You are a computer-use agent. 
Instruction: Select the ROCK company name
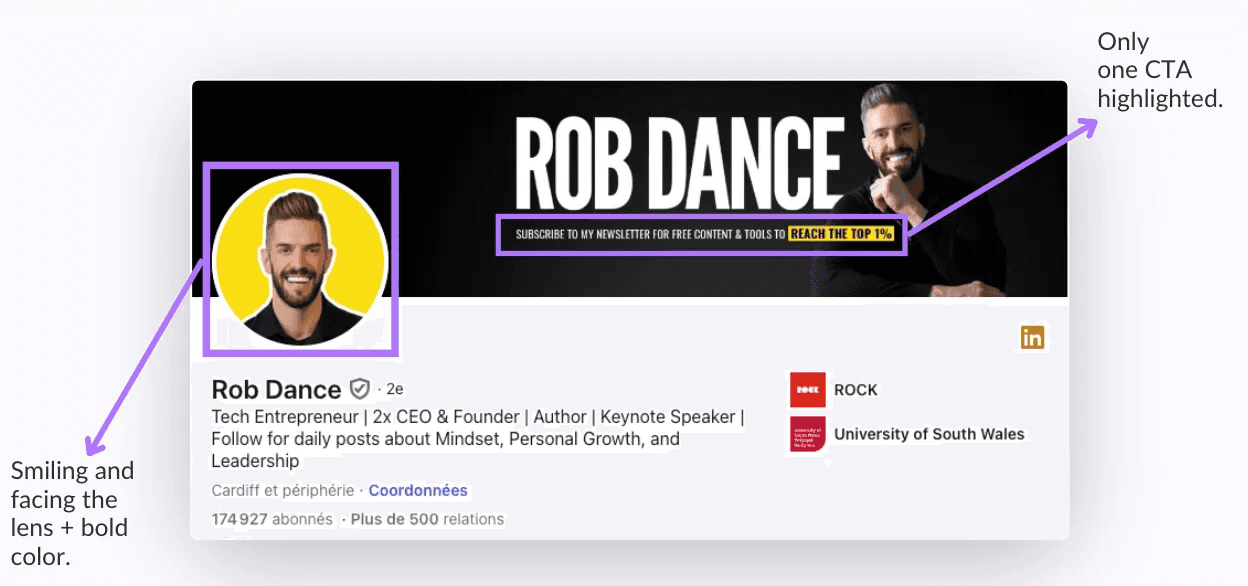(x=856, y=390)
